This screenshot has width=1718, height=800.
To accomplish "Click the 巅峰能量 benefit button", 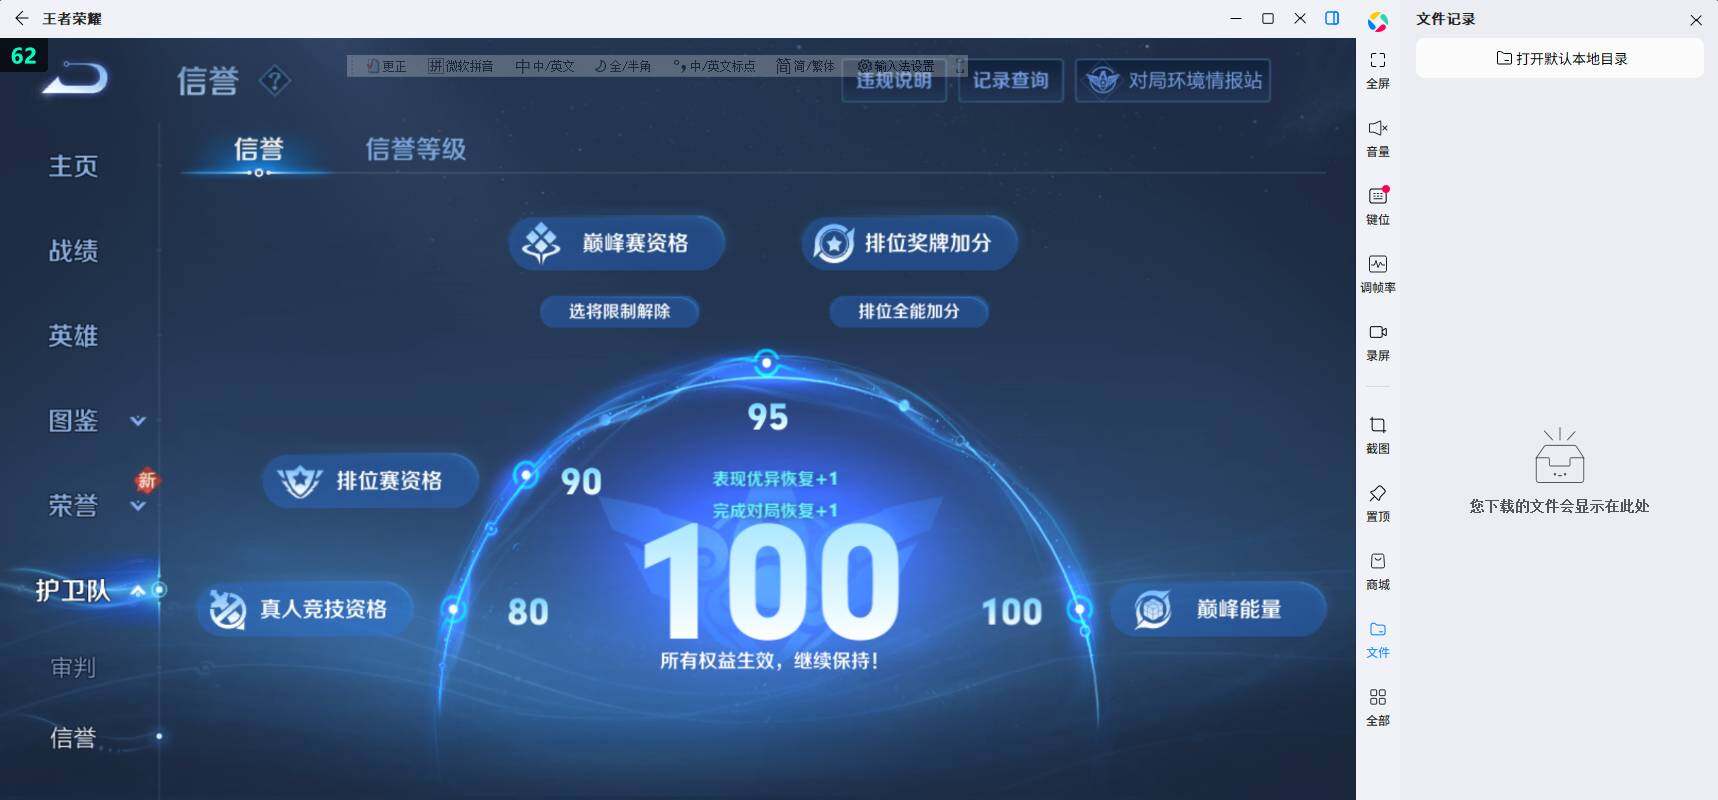I will click(x=1218, y=609).
